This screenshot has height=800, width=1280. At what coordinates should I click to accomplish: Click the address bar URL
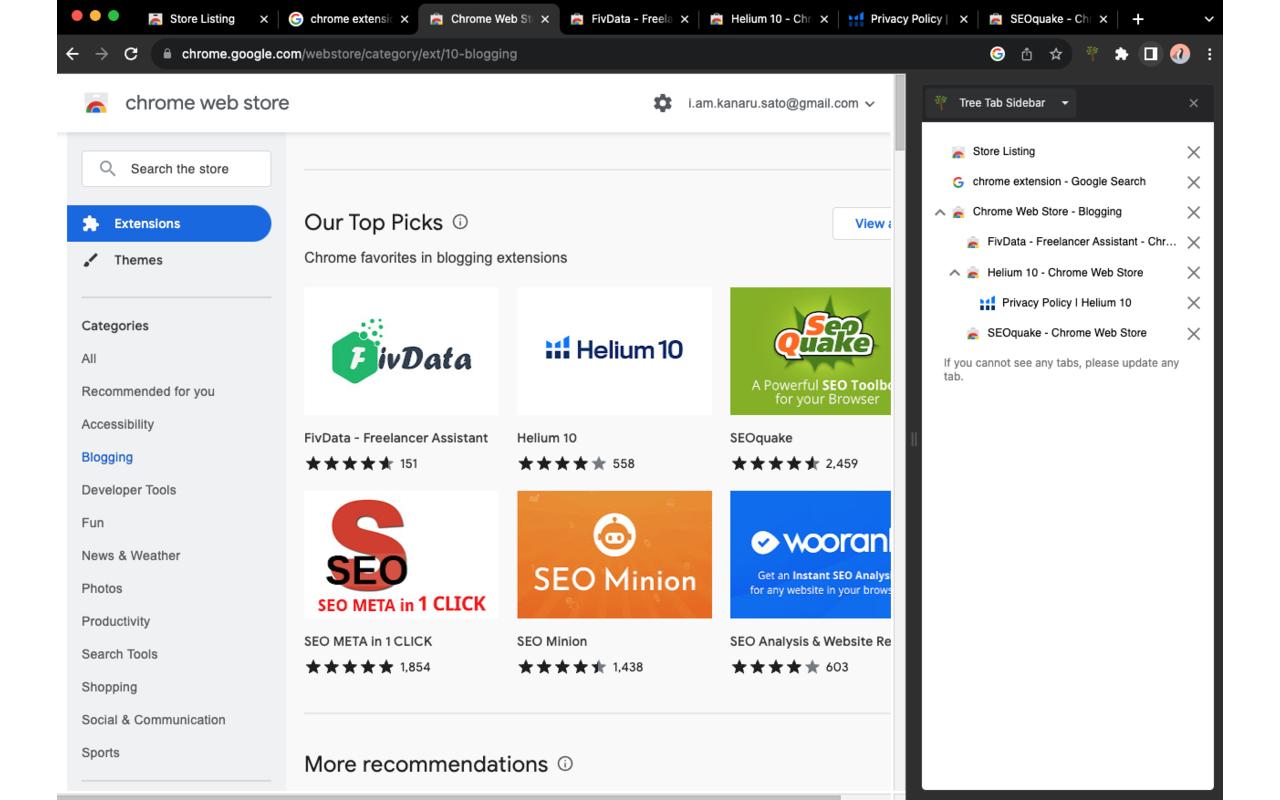tap(349, 54)
